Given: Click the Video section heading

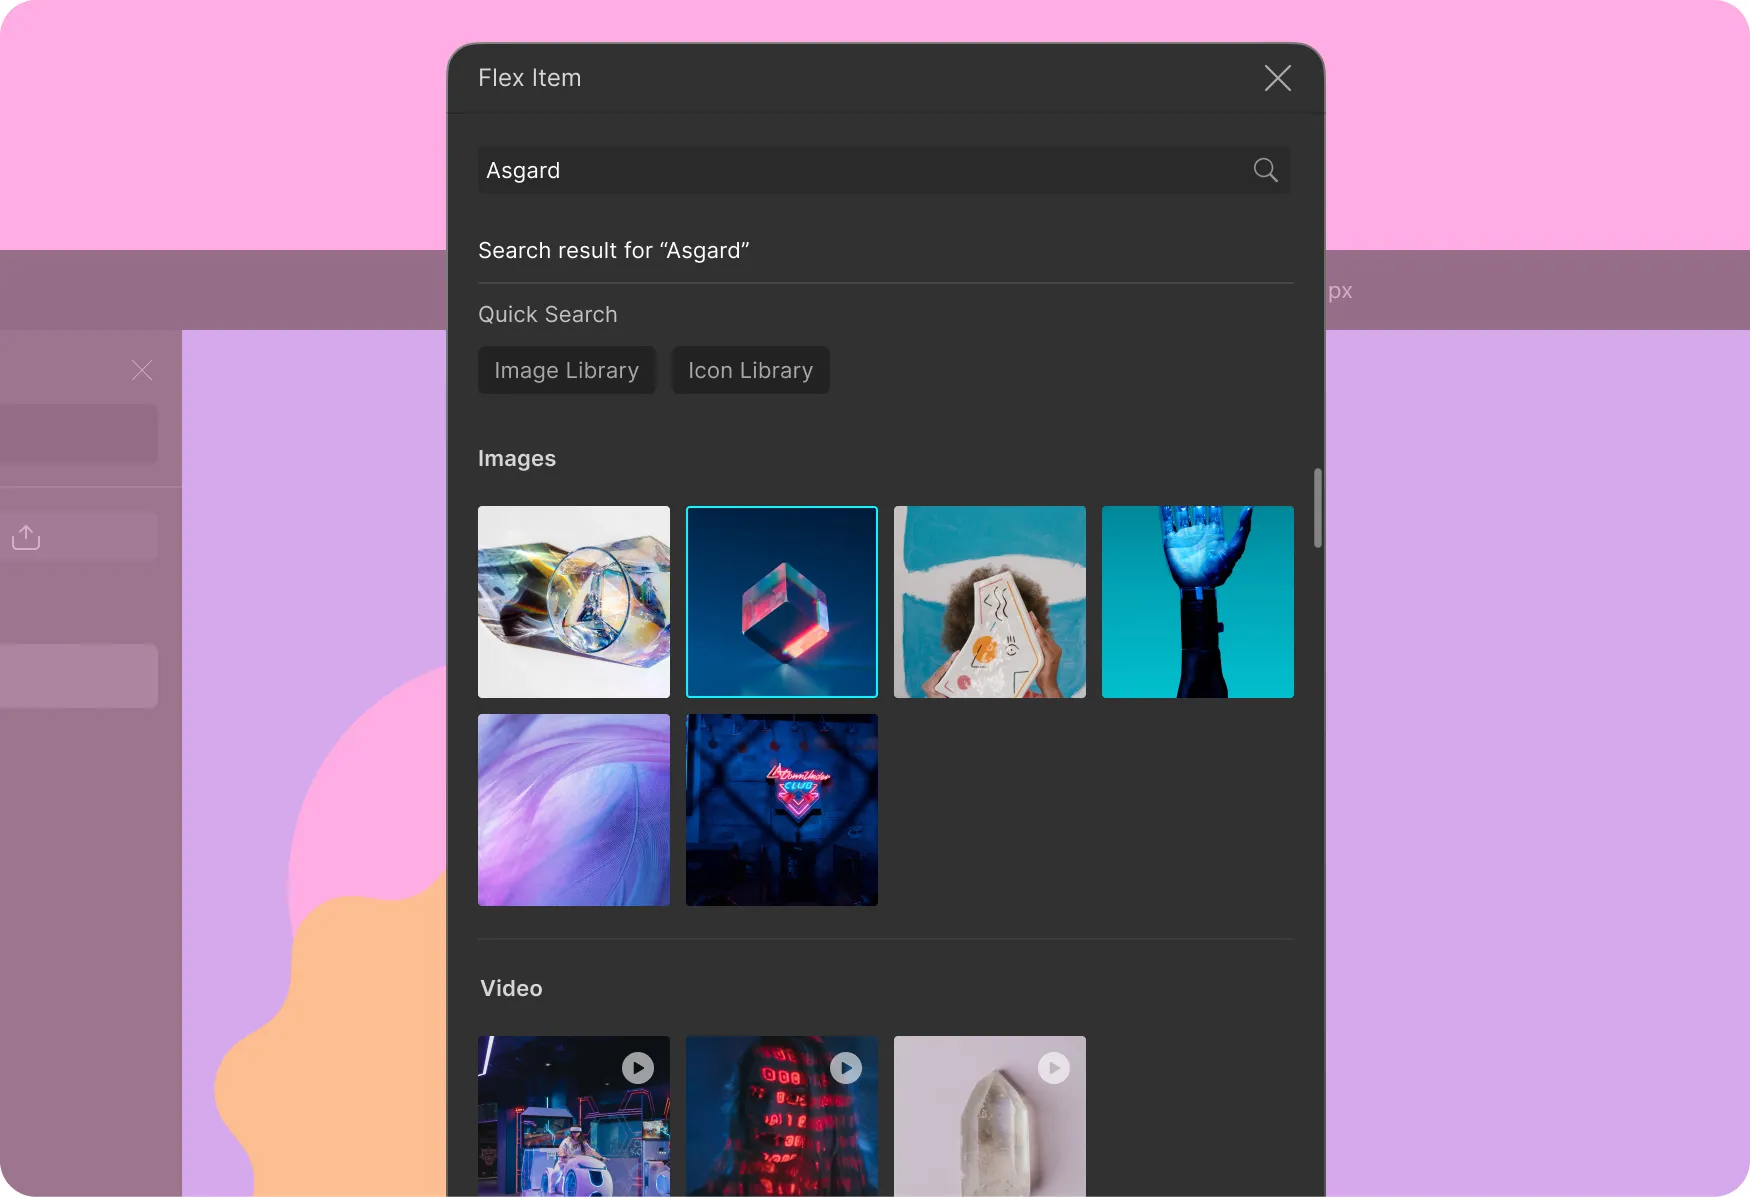Looking at the screenshot, I should [511, 988].
